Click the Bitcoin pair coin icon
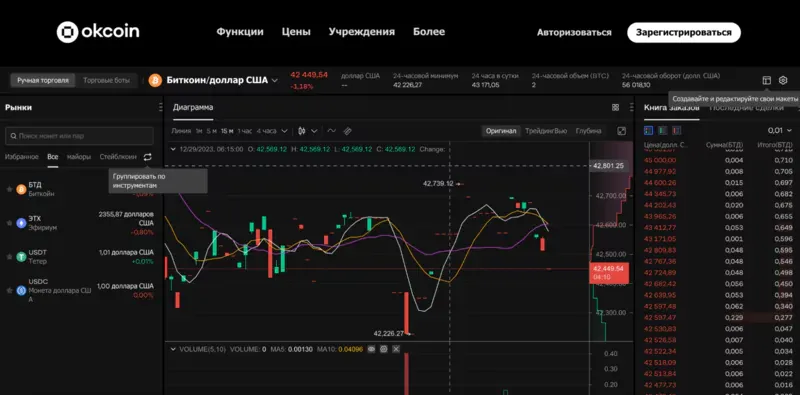The height and width of the screenshot is (395, 800). tap(155, 81)
